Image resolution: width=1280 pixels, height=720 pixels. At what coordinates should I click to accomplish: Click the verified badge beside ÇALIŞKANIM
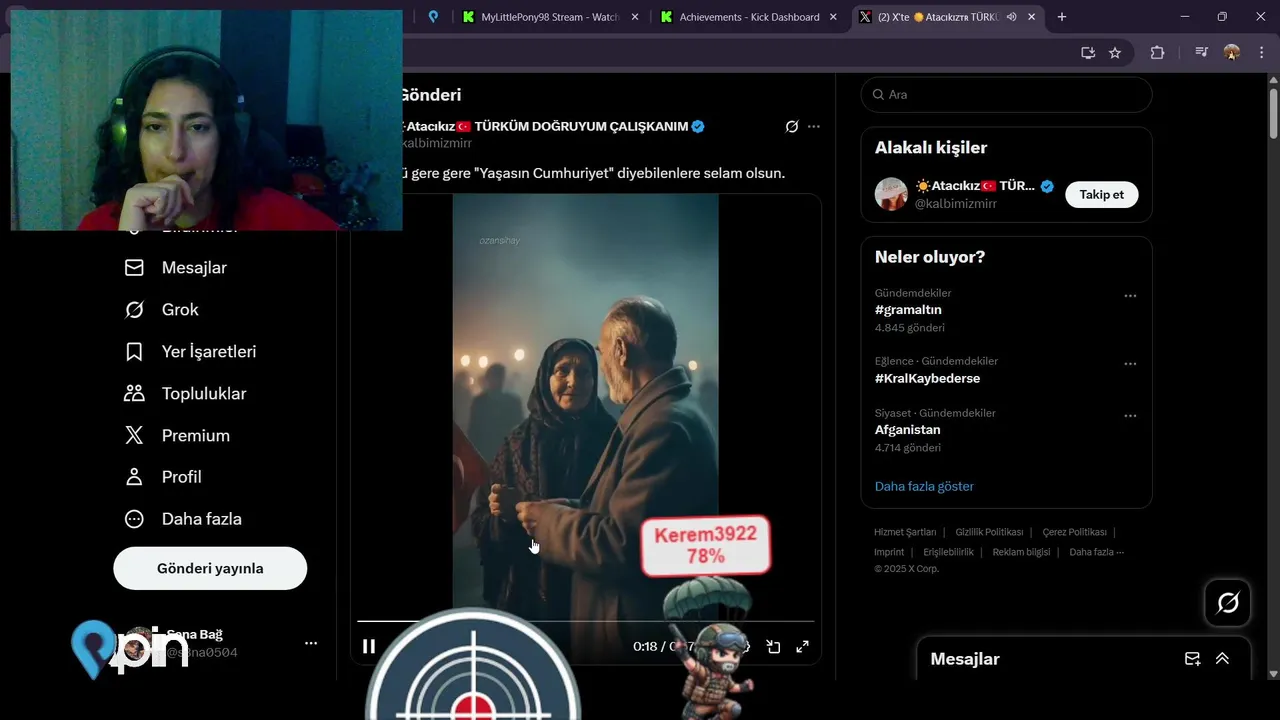pos(699,126)
